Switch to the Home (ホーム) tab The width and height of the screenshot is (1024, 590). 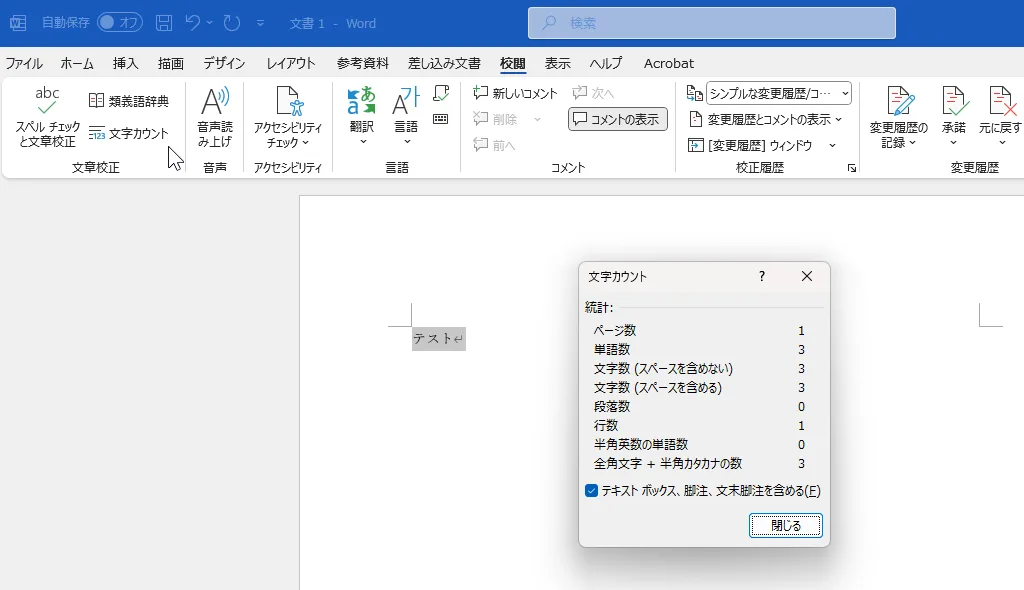(x=77, y=63)
